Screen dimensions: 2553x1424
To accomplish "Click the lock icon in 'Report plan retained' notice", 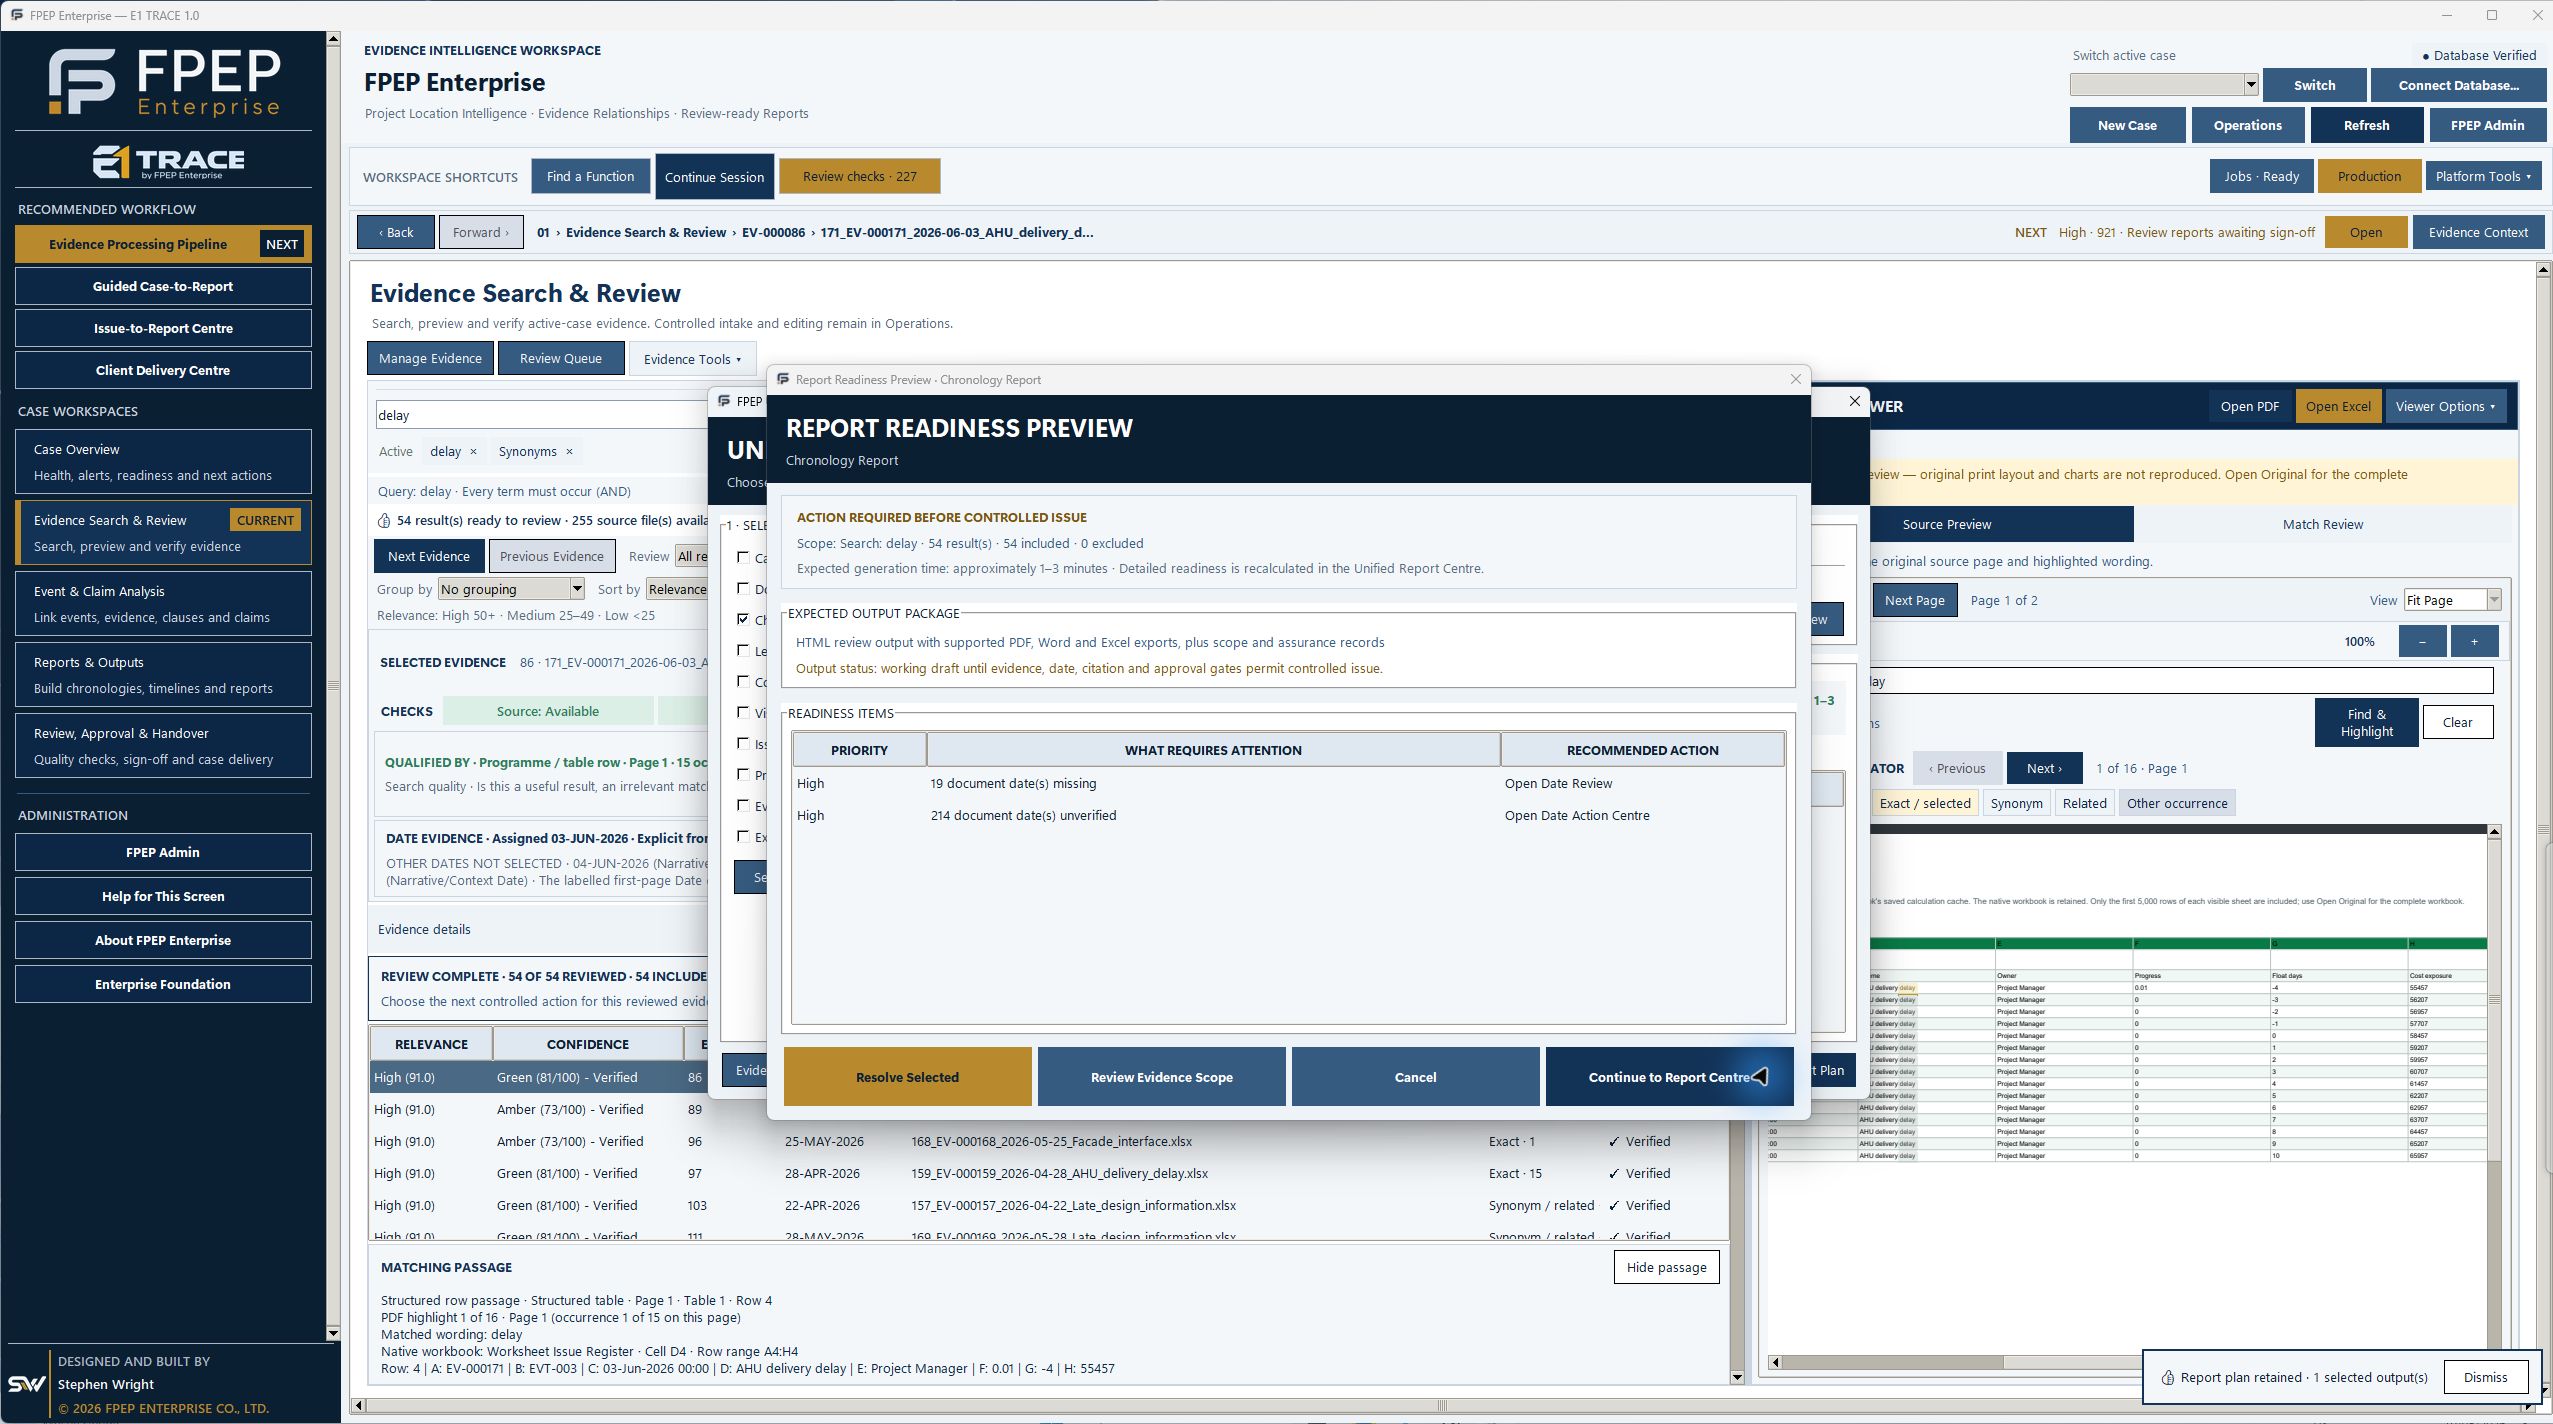I will tap(2167, 1377).
